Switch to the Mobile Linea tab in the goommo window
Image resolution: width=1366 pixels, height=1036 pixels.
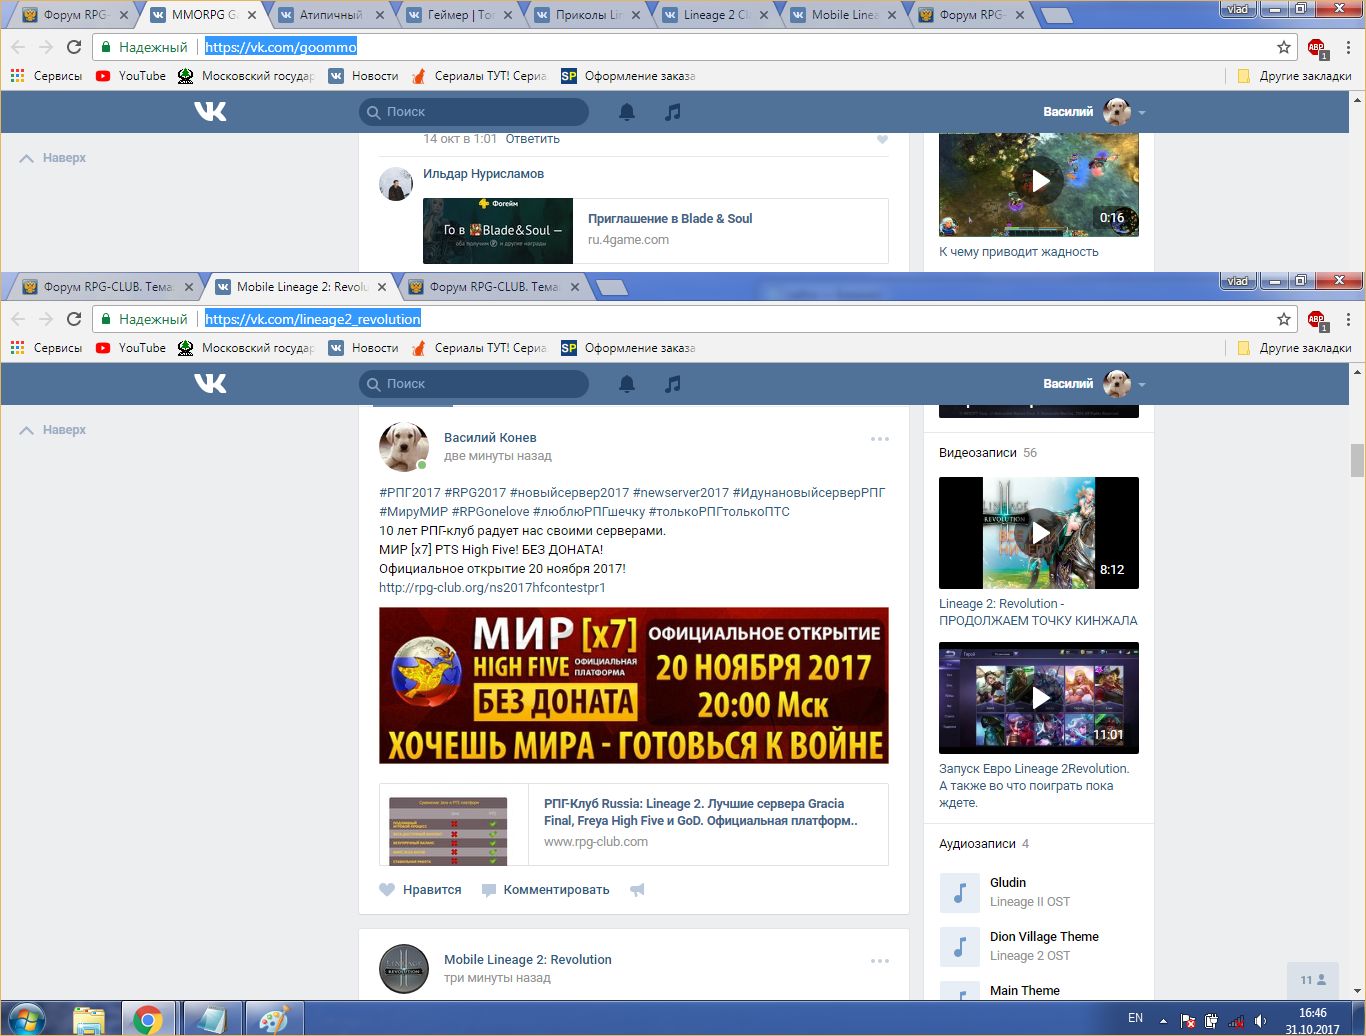coord(842,15)
